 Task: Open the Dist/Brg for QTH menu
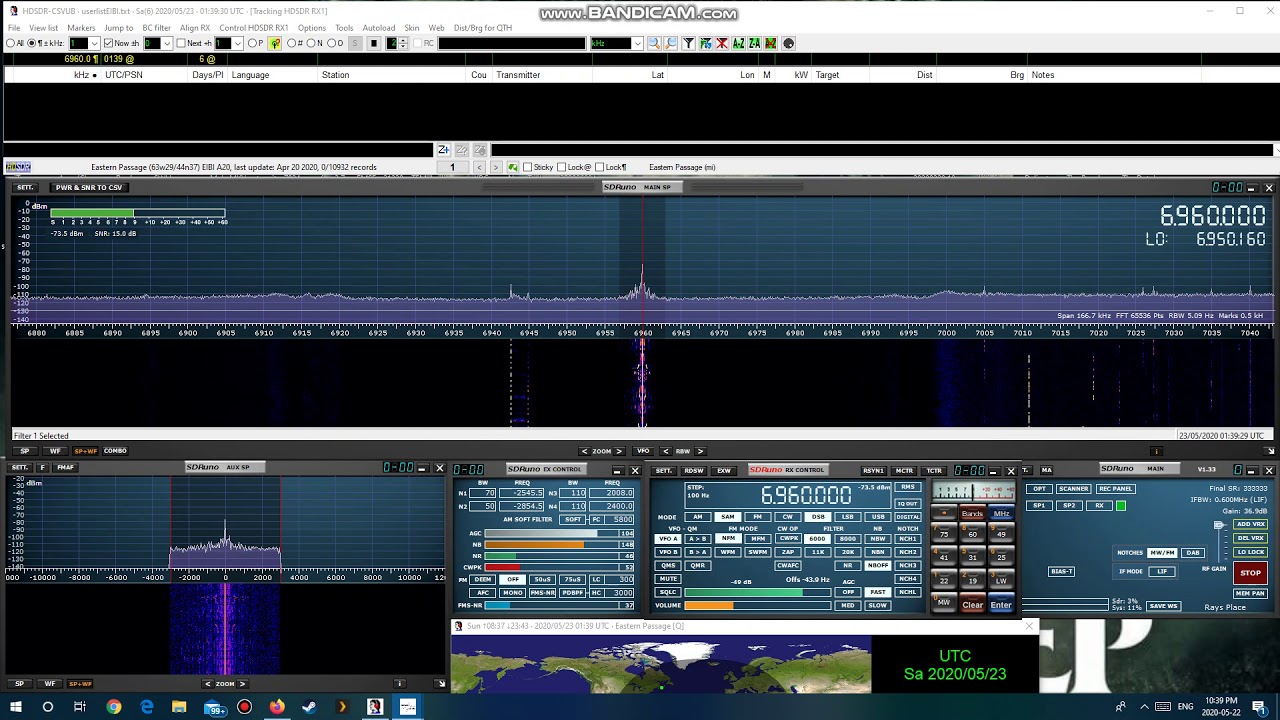click(x=483, y=28)
